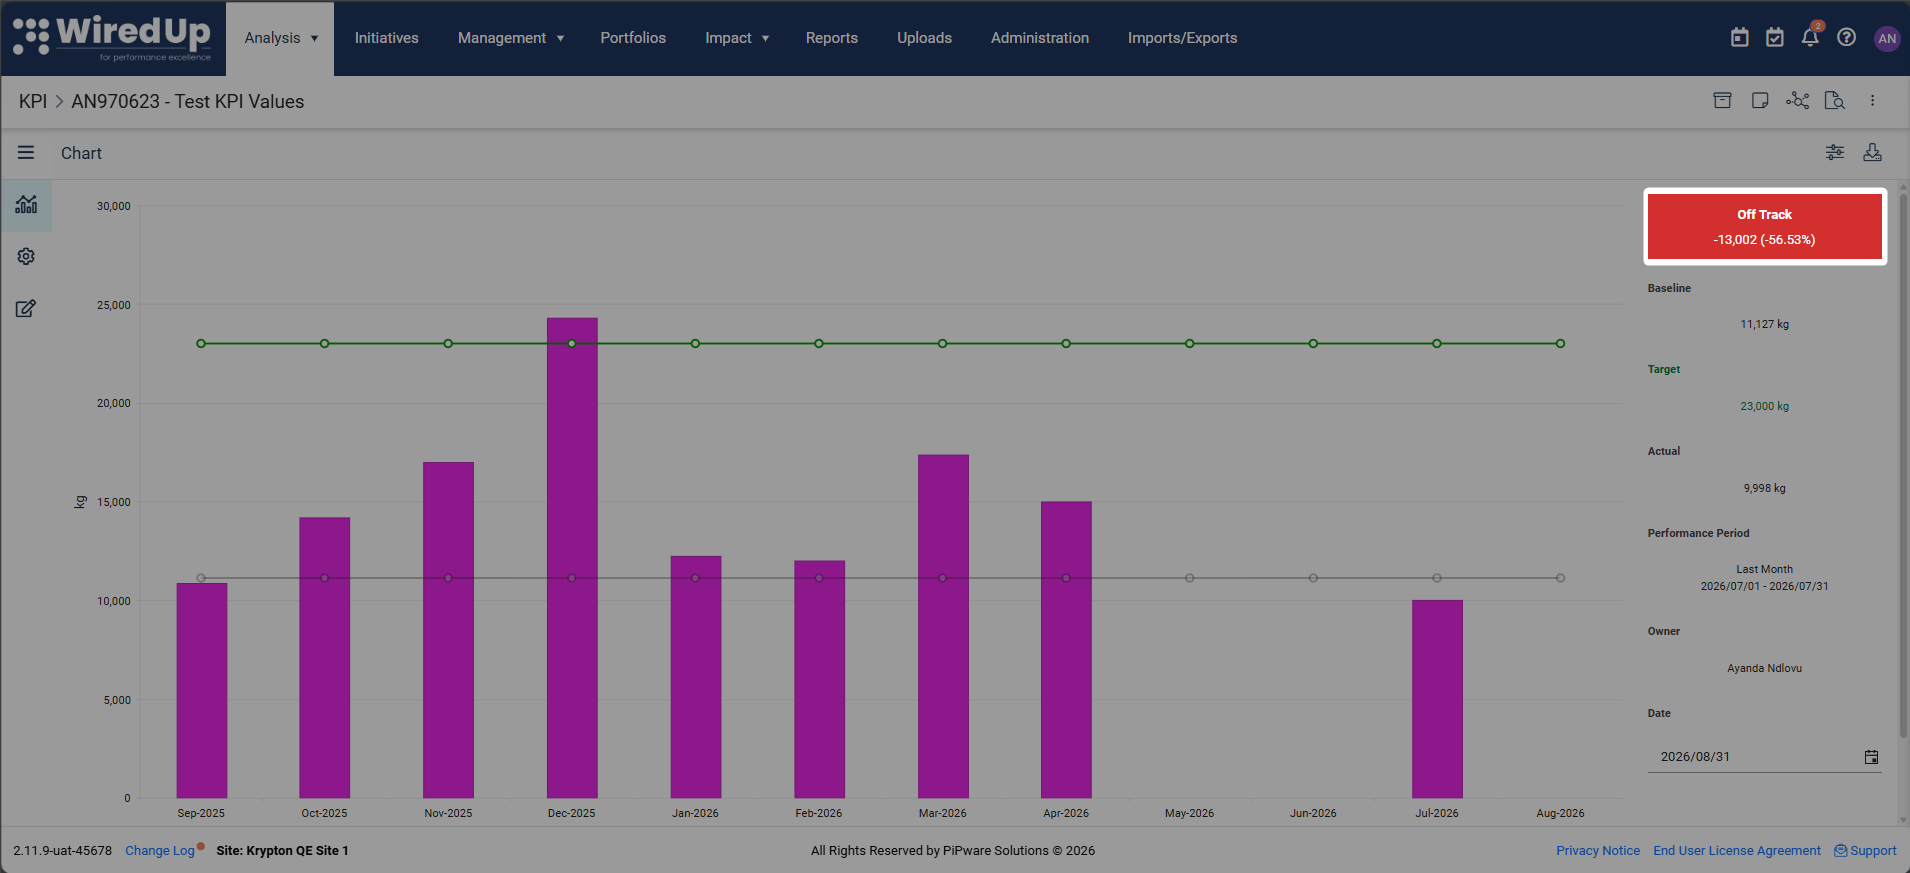
Task: Open the help question mark icon
Action: pos(1847,38)
